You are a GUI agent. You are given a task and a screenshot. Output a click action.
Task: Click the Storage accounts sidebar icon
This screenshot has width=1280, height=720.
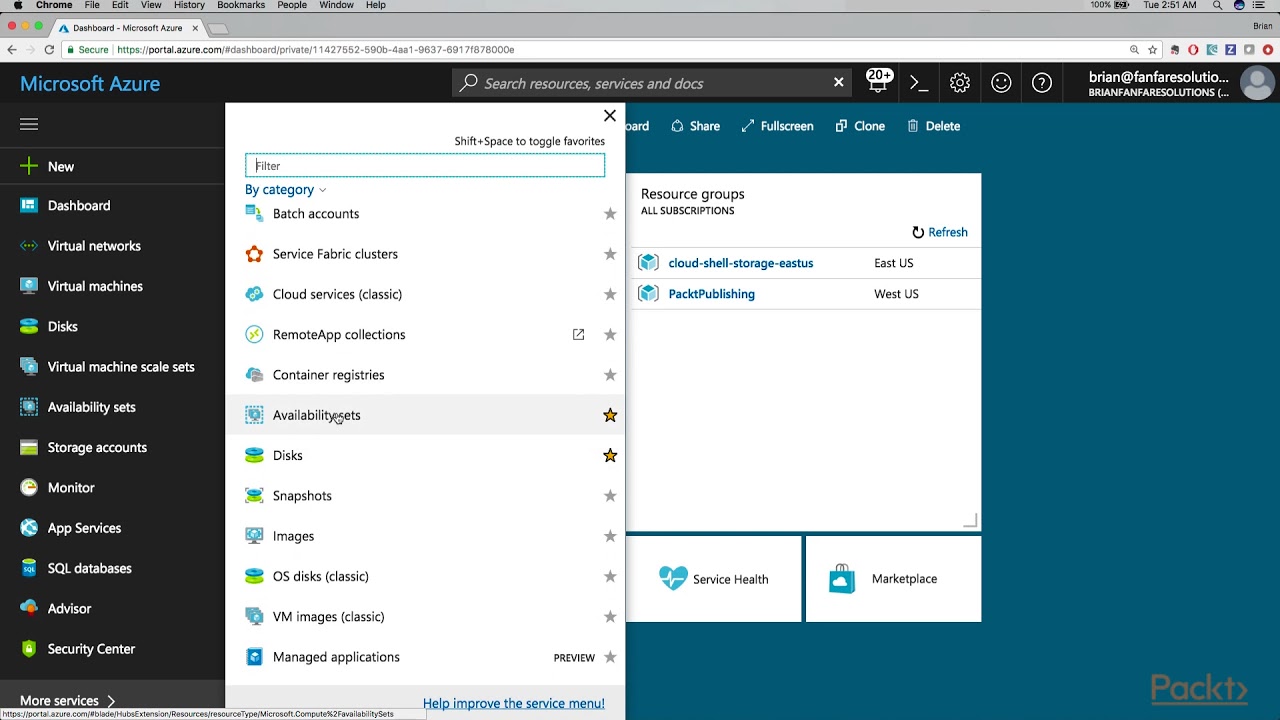pyautogui.click(x=29, y=447)
